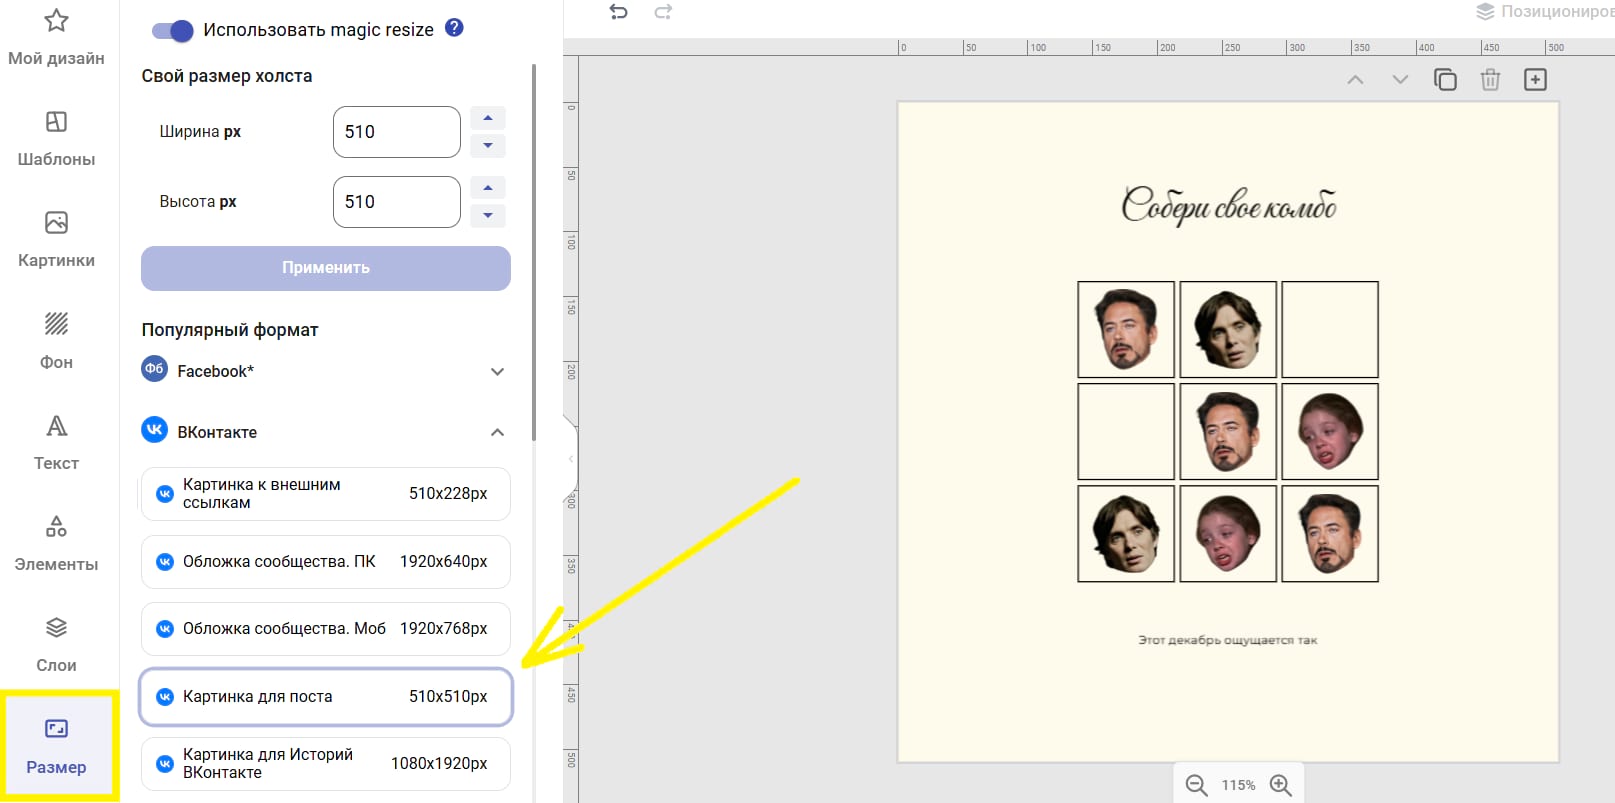1615x803 pixels.
Task: Open the magic resize help question icon
Action: (454, 28)
